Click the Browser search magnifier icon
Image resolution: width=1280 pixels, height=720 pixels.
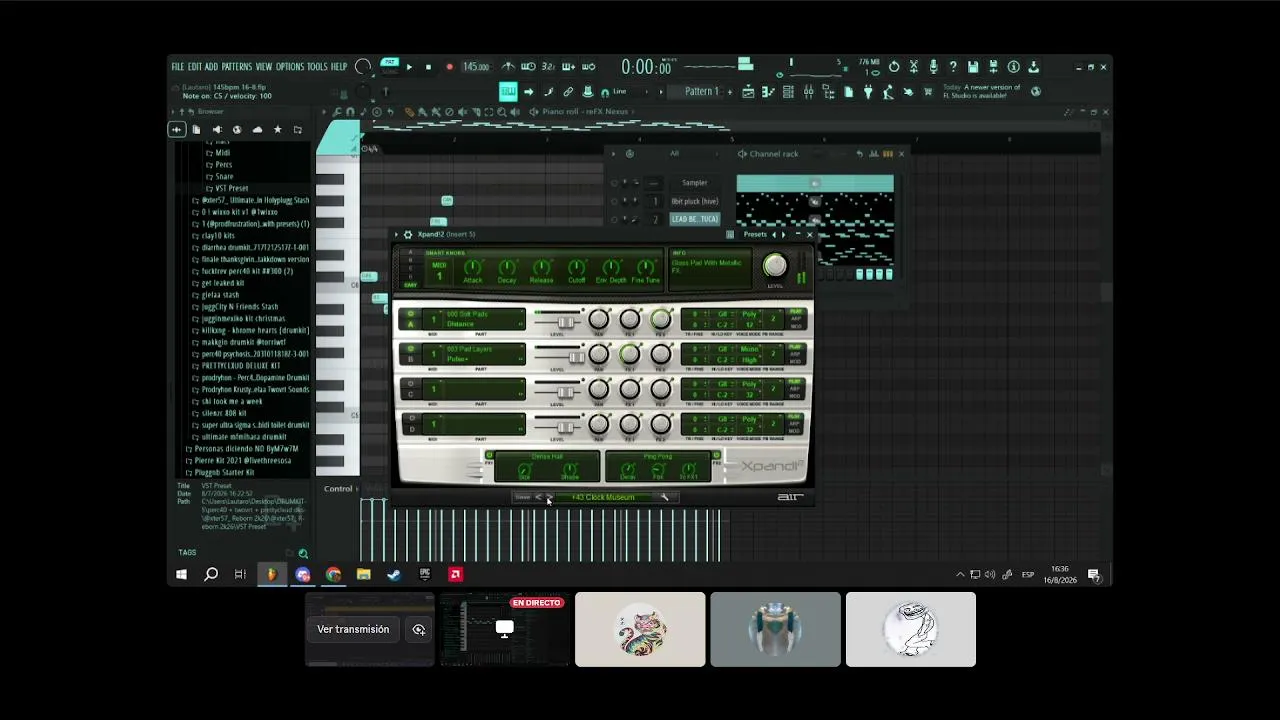pyautogui.click(x=303, y=553)
